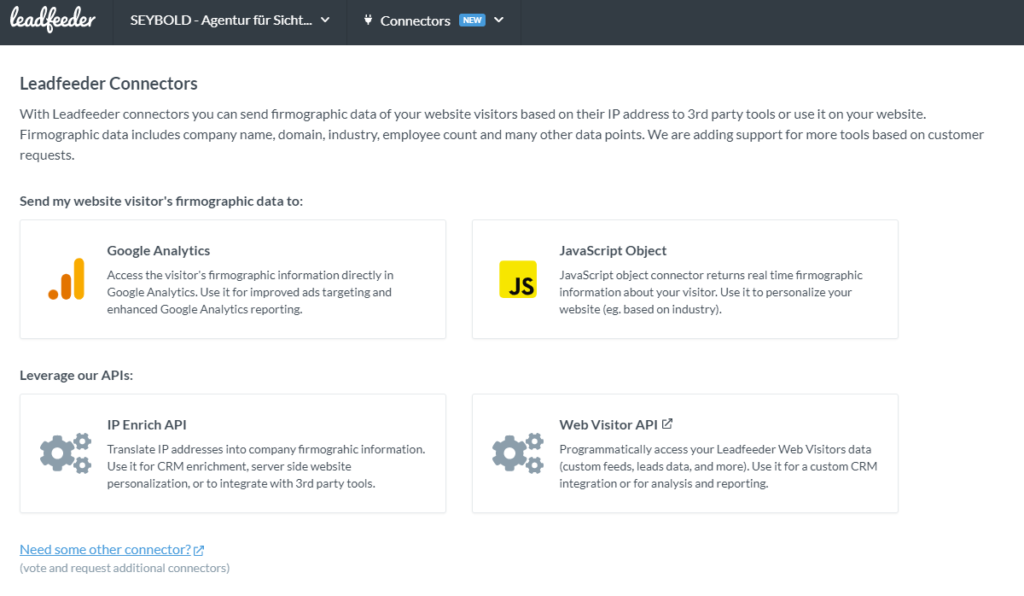The width and height of the screenshot is (1024, 596).
Task: Click 'Send my website visitor's firmographic data to:' text
Action: click(161, 201)
